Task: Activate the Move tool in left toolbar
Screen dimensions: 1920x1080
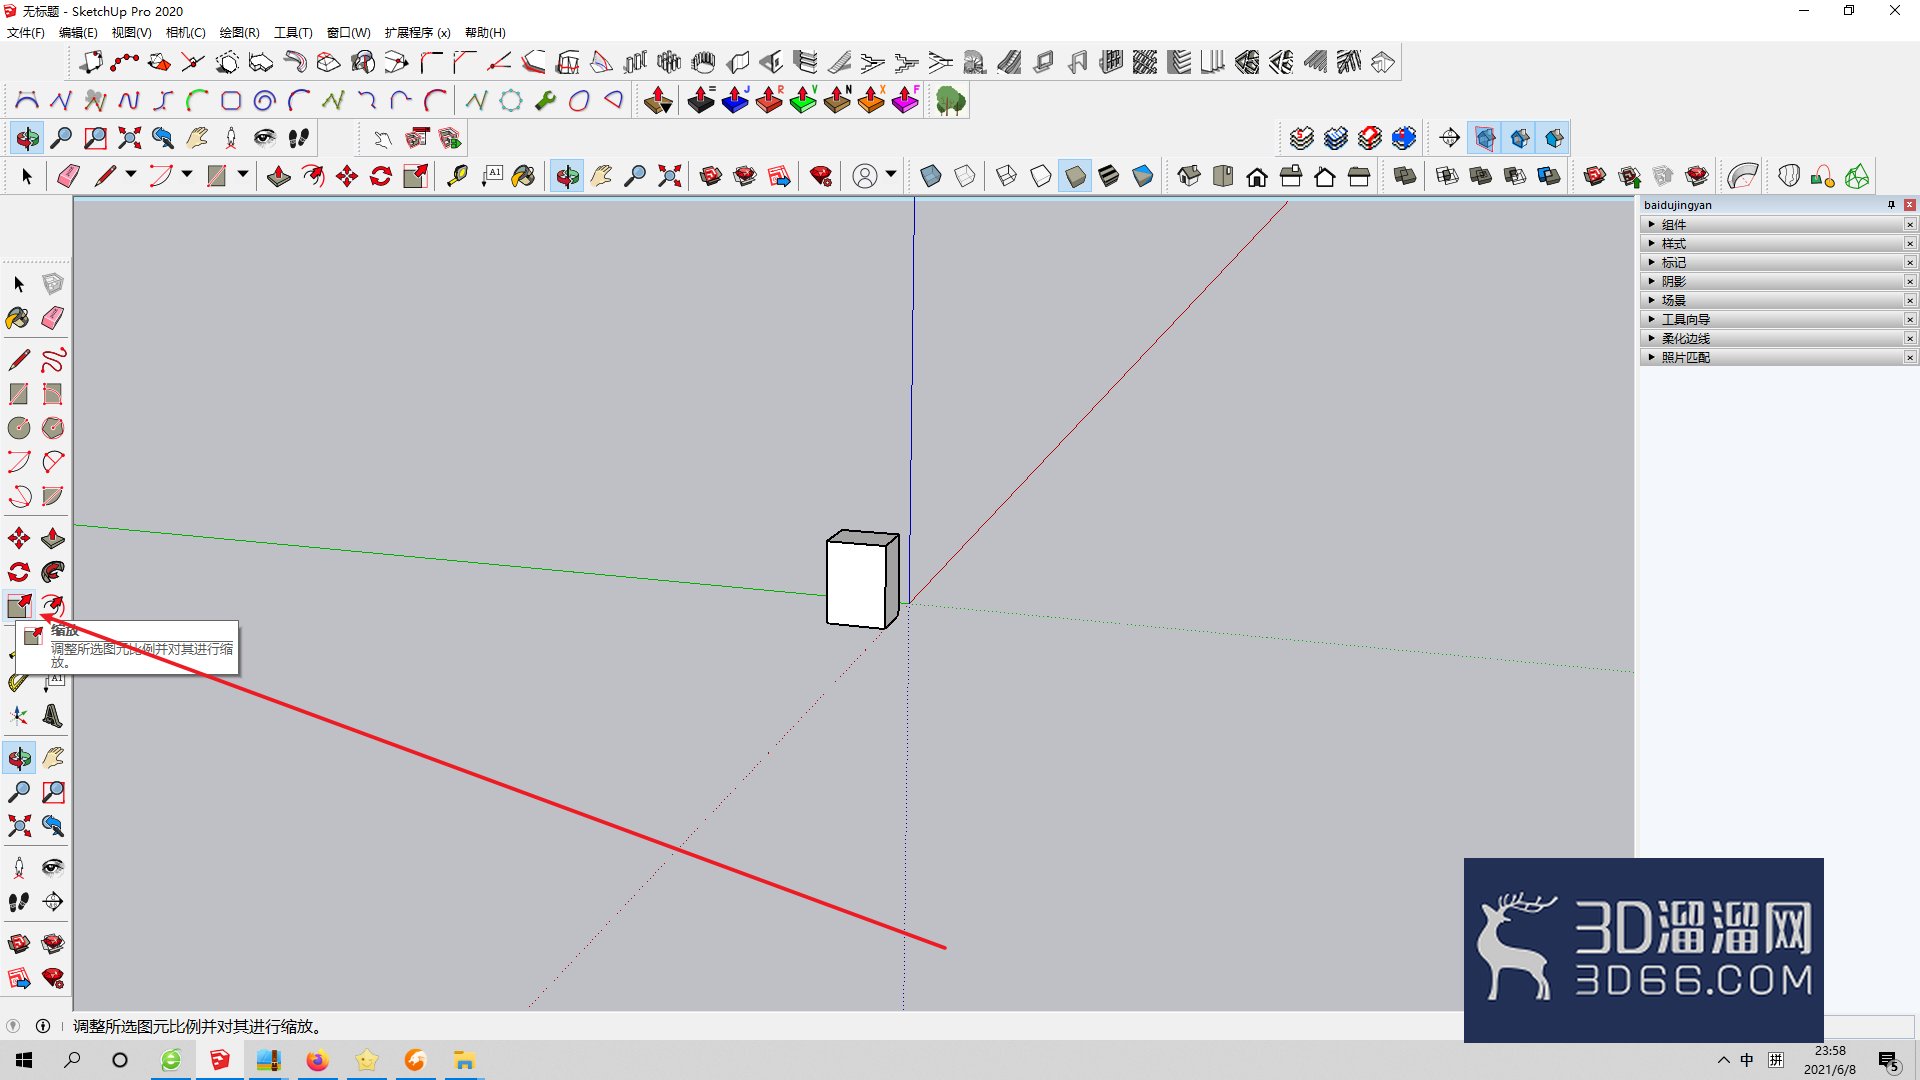Action: pyautogui.click(x=18, y=539)
